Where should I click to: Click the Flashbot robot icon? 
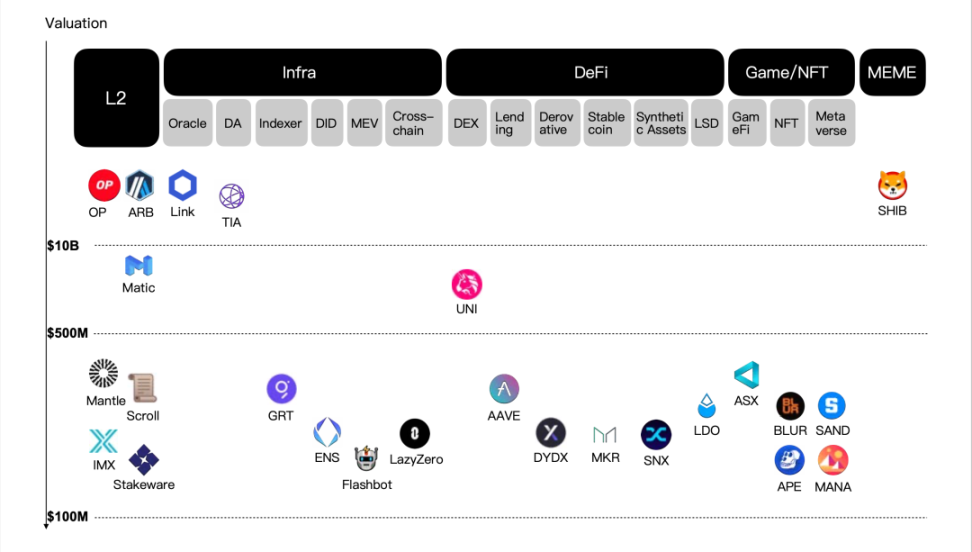tap(366, 459)
